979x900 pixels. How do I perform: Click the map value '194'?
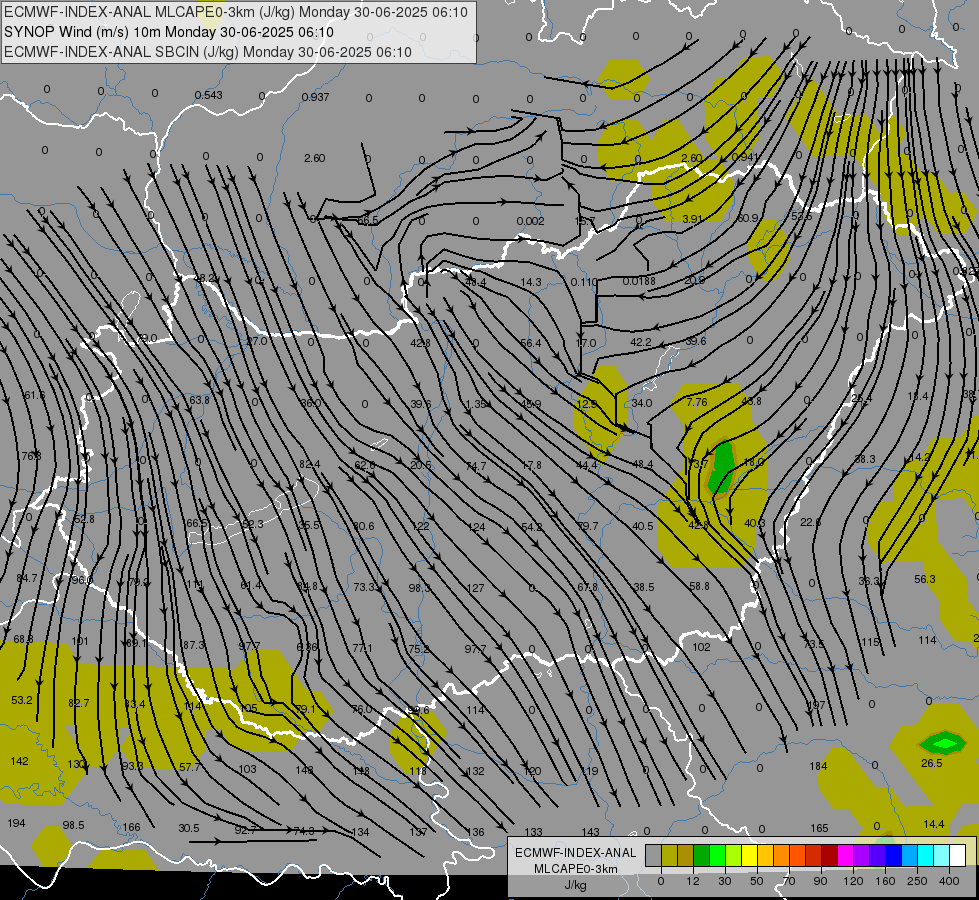tap(16, 823)
